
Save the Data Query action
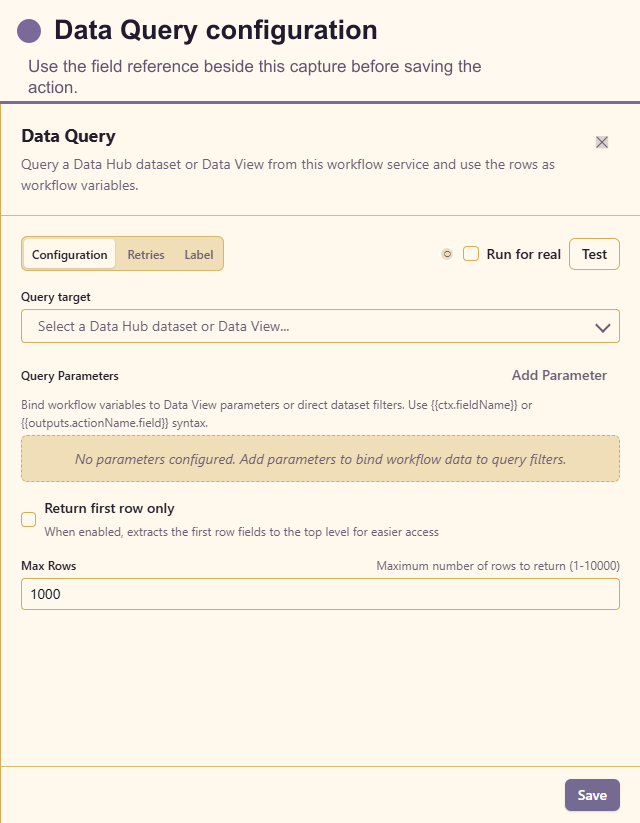pos(592,795)
